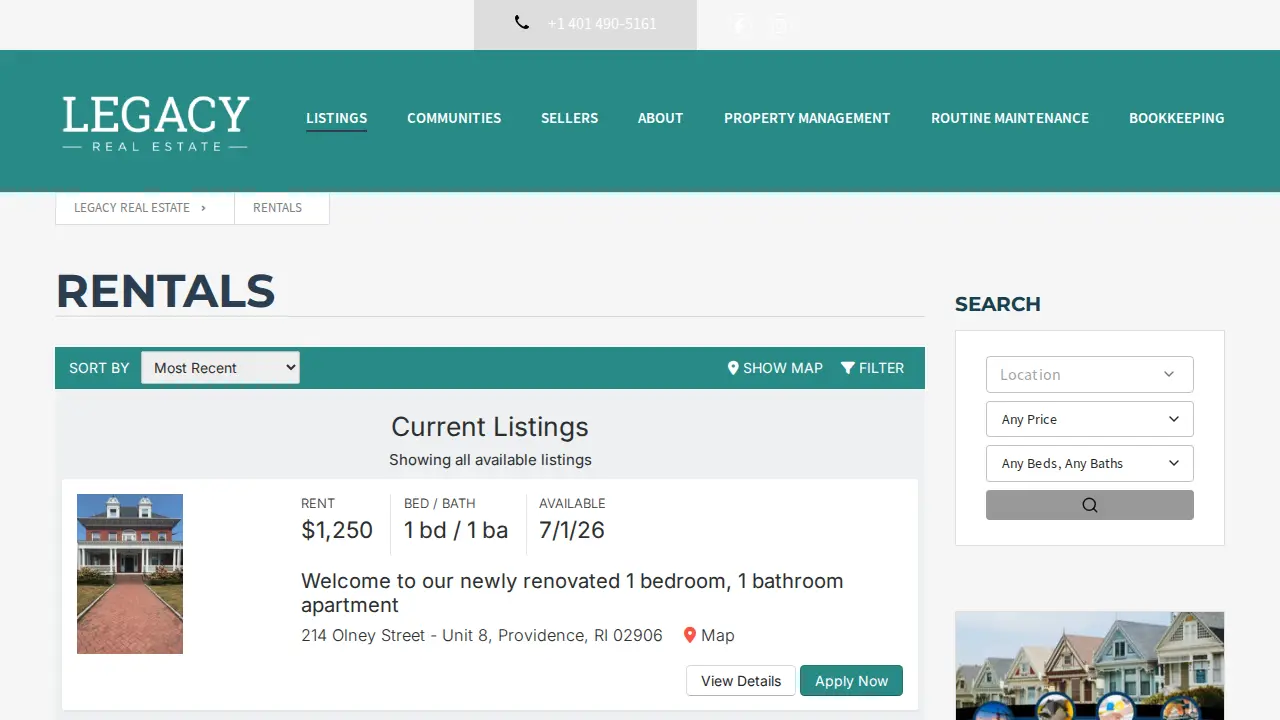
Task: Click the Filter funnel icon
Action: coord(848,368)
